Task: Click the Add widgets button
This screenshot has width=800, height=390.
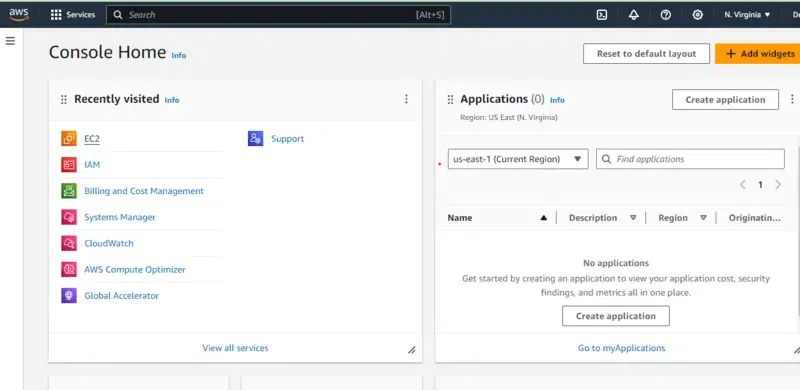Action: tap(758, 54)
